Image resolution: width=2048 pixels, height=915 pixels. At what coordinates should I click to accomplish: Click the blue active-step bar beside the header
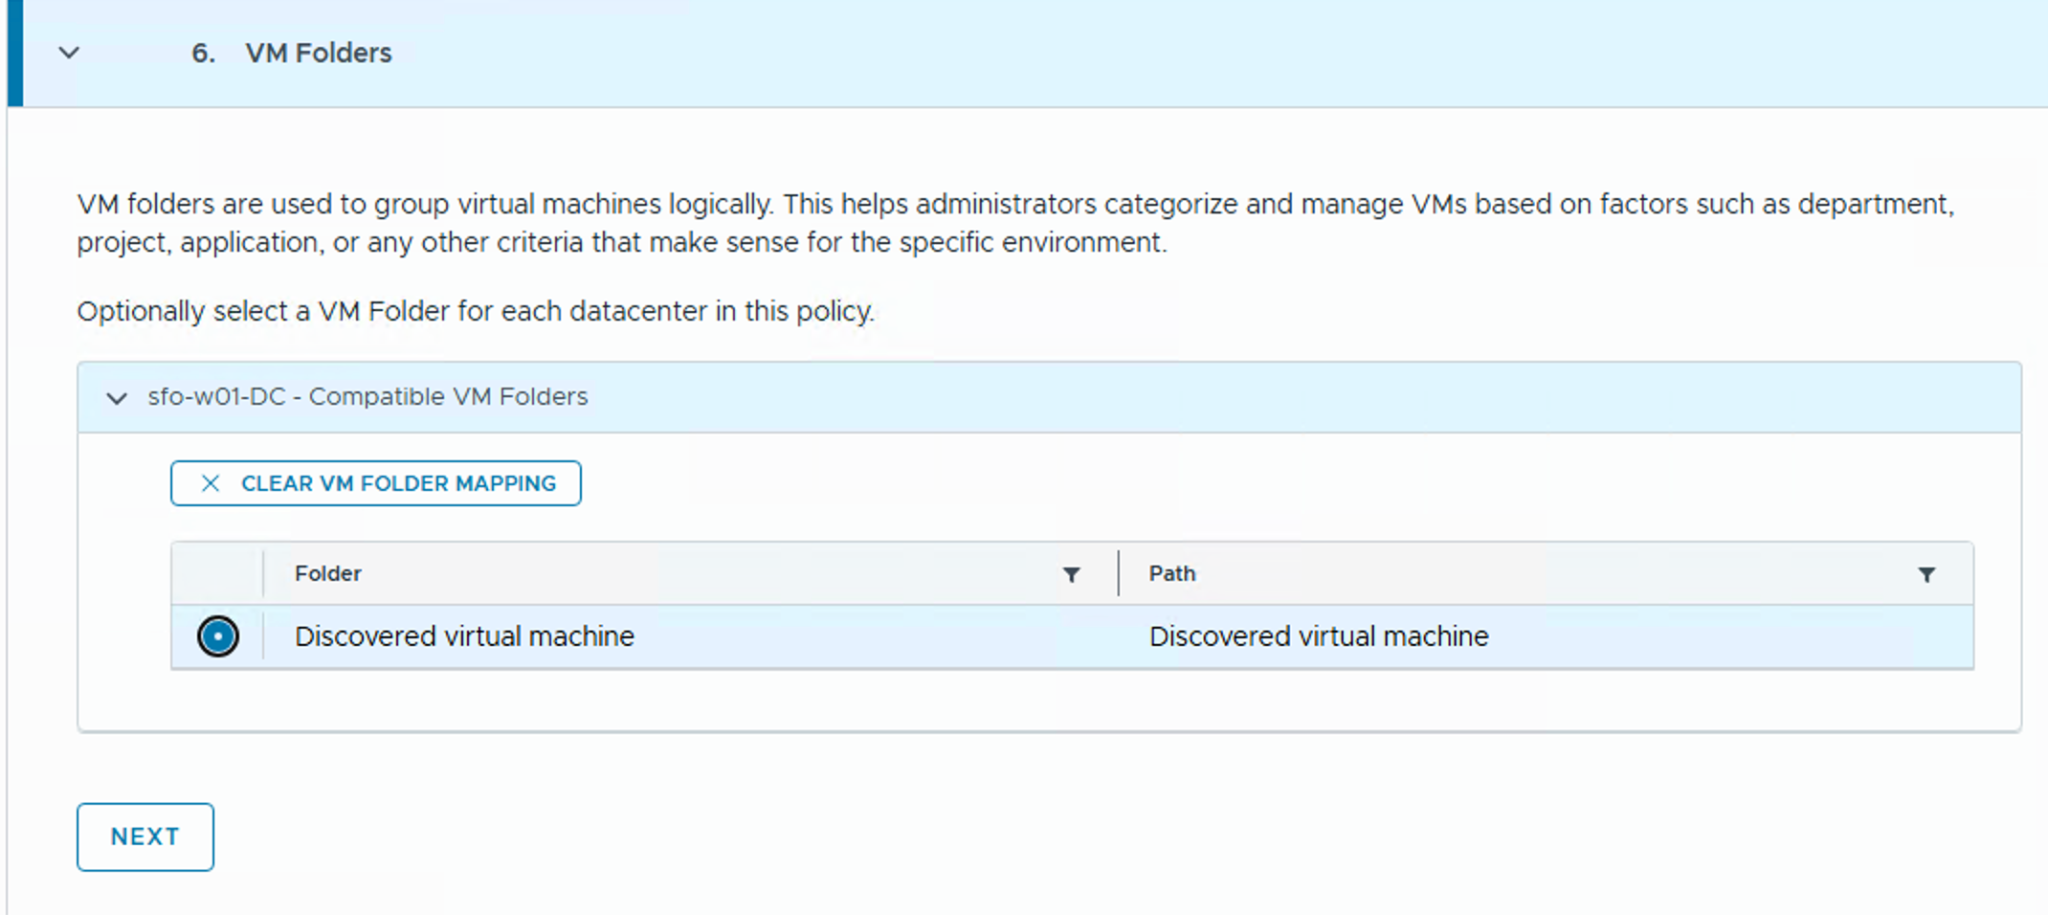pos(14,53)
